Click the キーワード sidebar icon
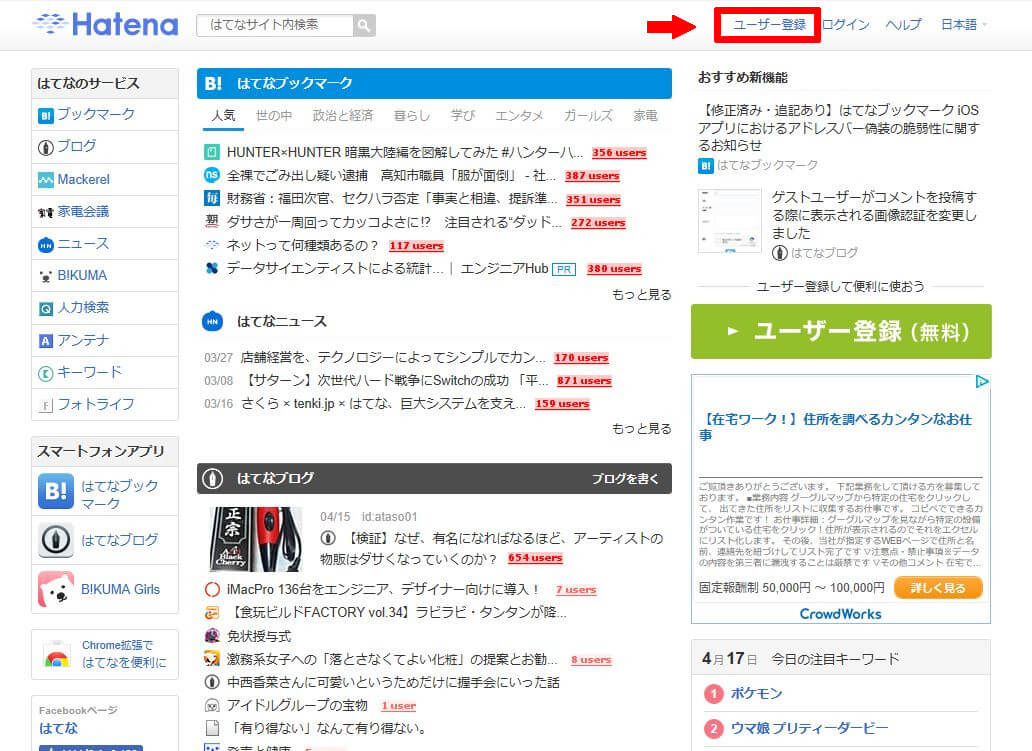1032x751 pixels. (45, 373)
